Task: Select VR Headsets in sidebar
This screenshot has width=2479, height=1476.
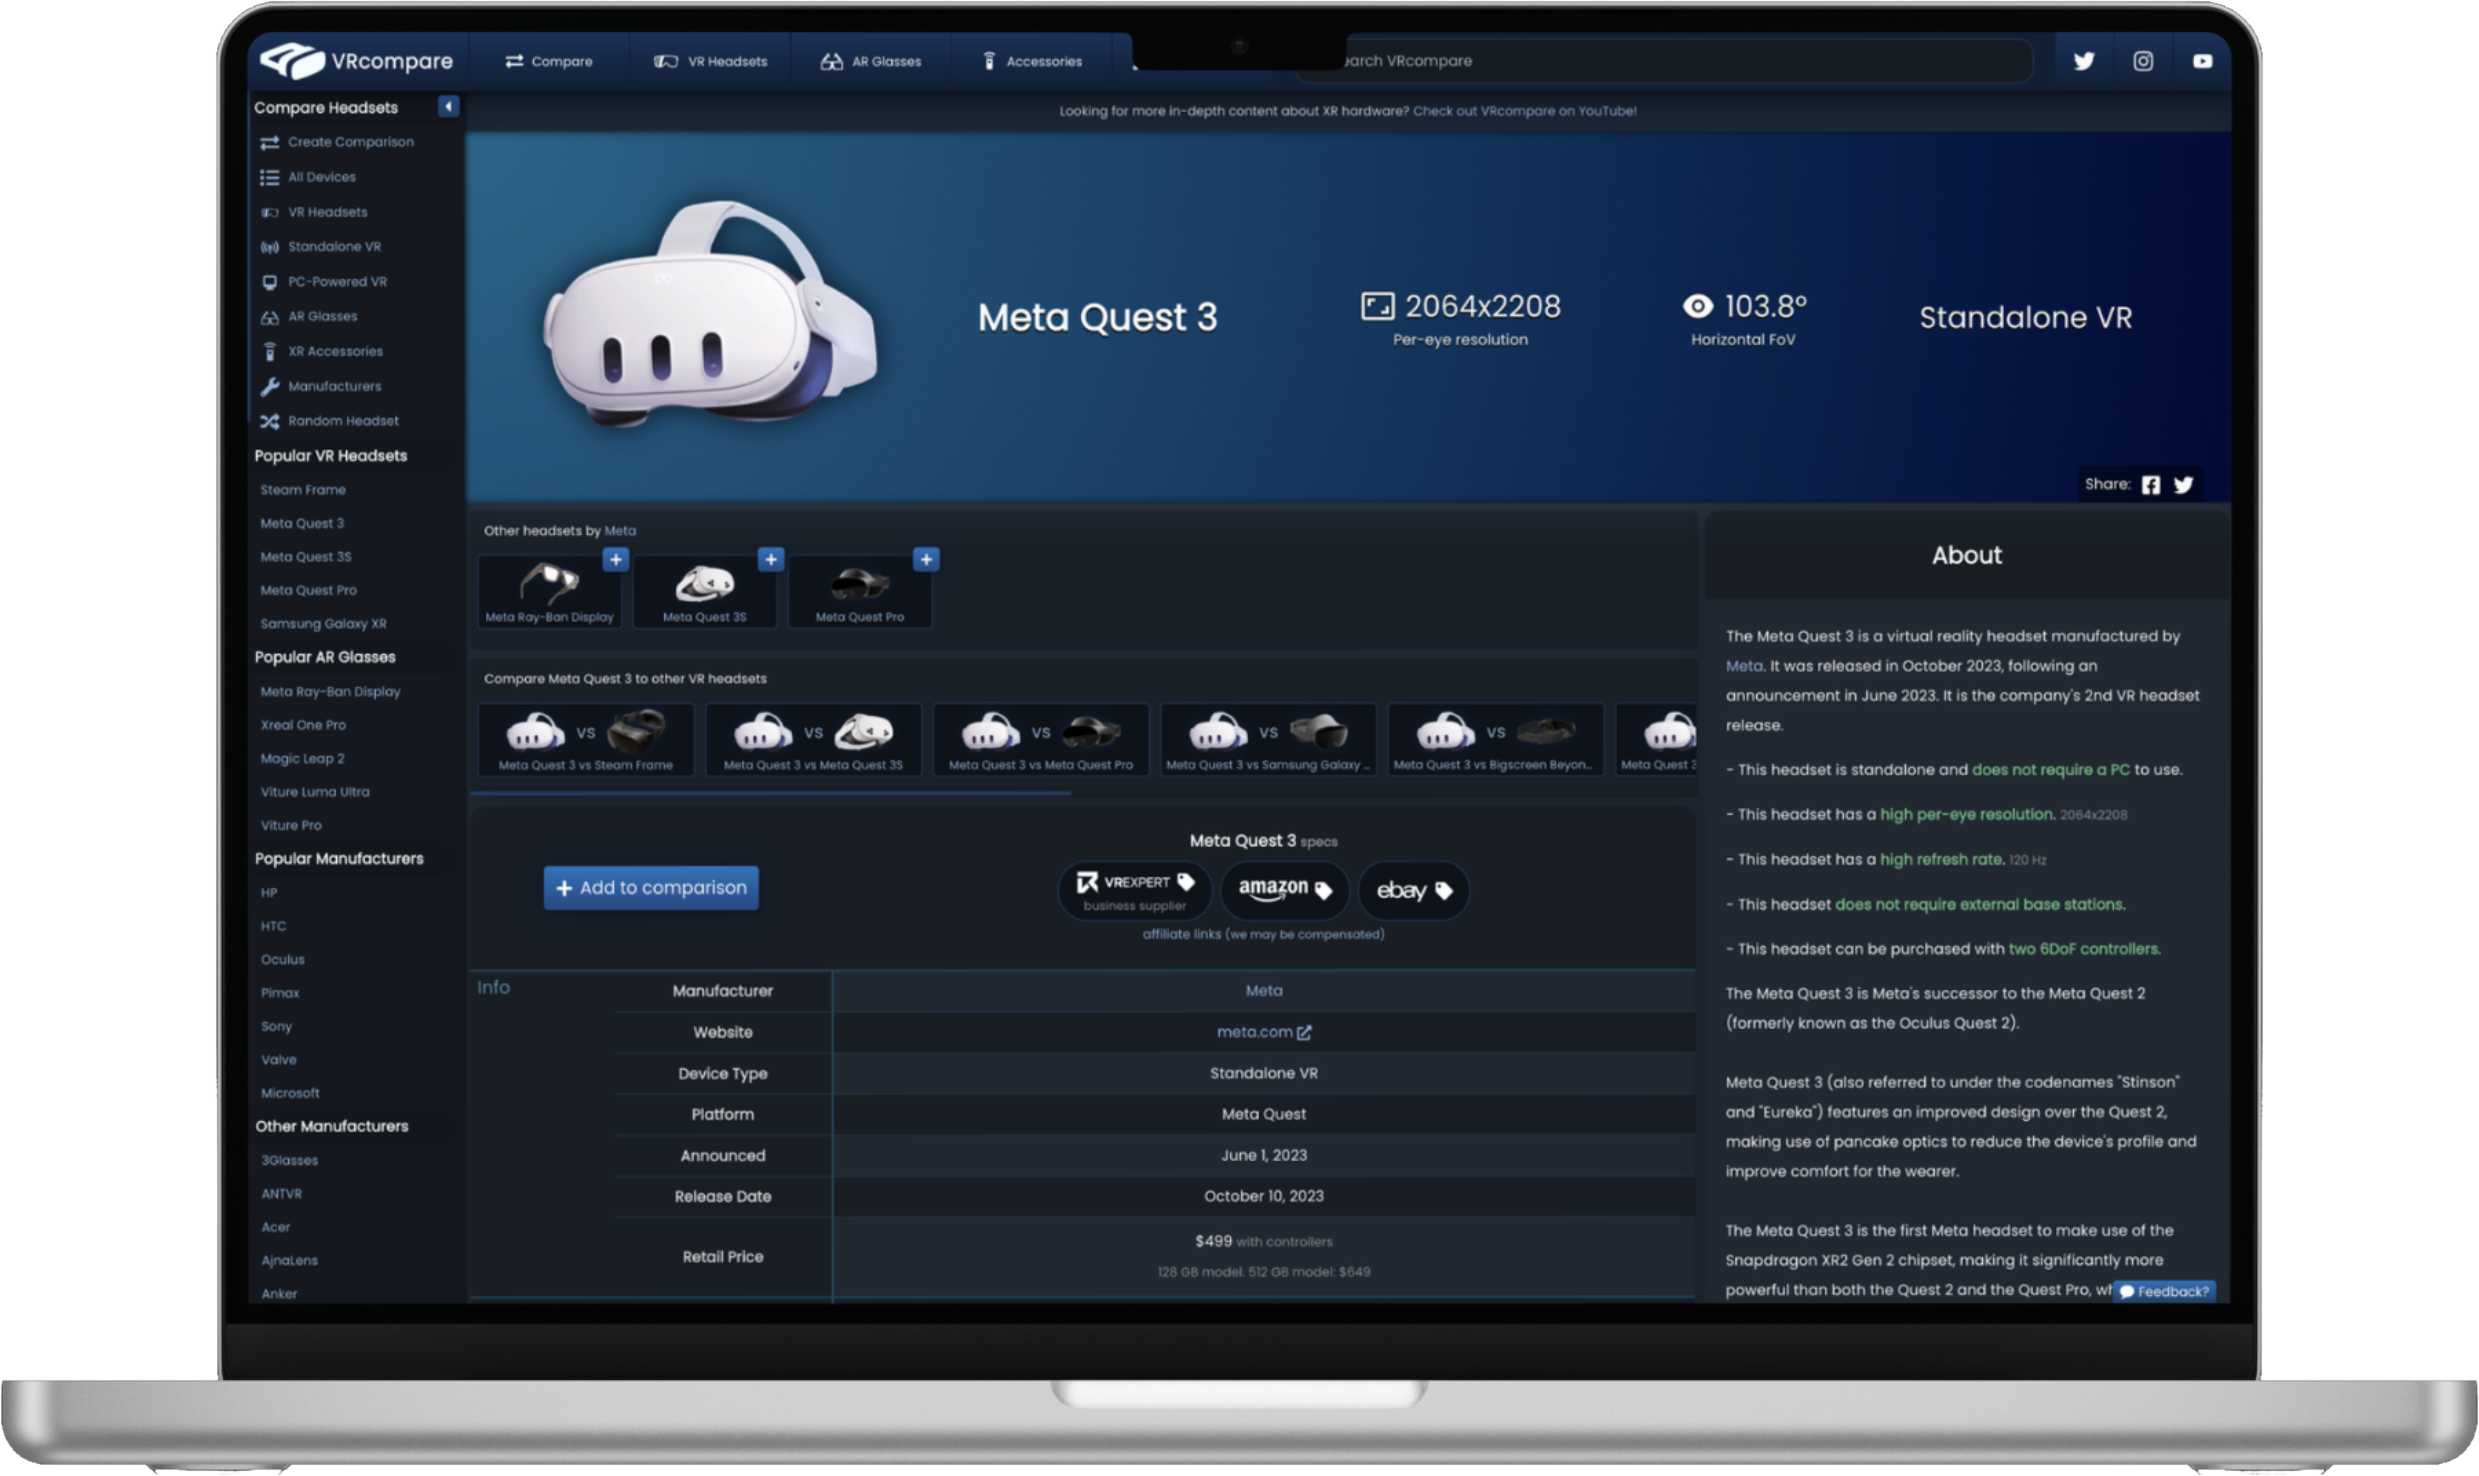Action: pos(314,212)
